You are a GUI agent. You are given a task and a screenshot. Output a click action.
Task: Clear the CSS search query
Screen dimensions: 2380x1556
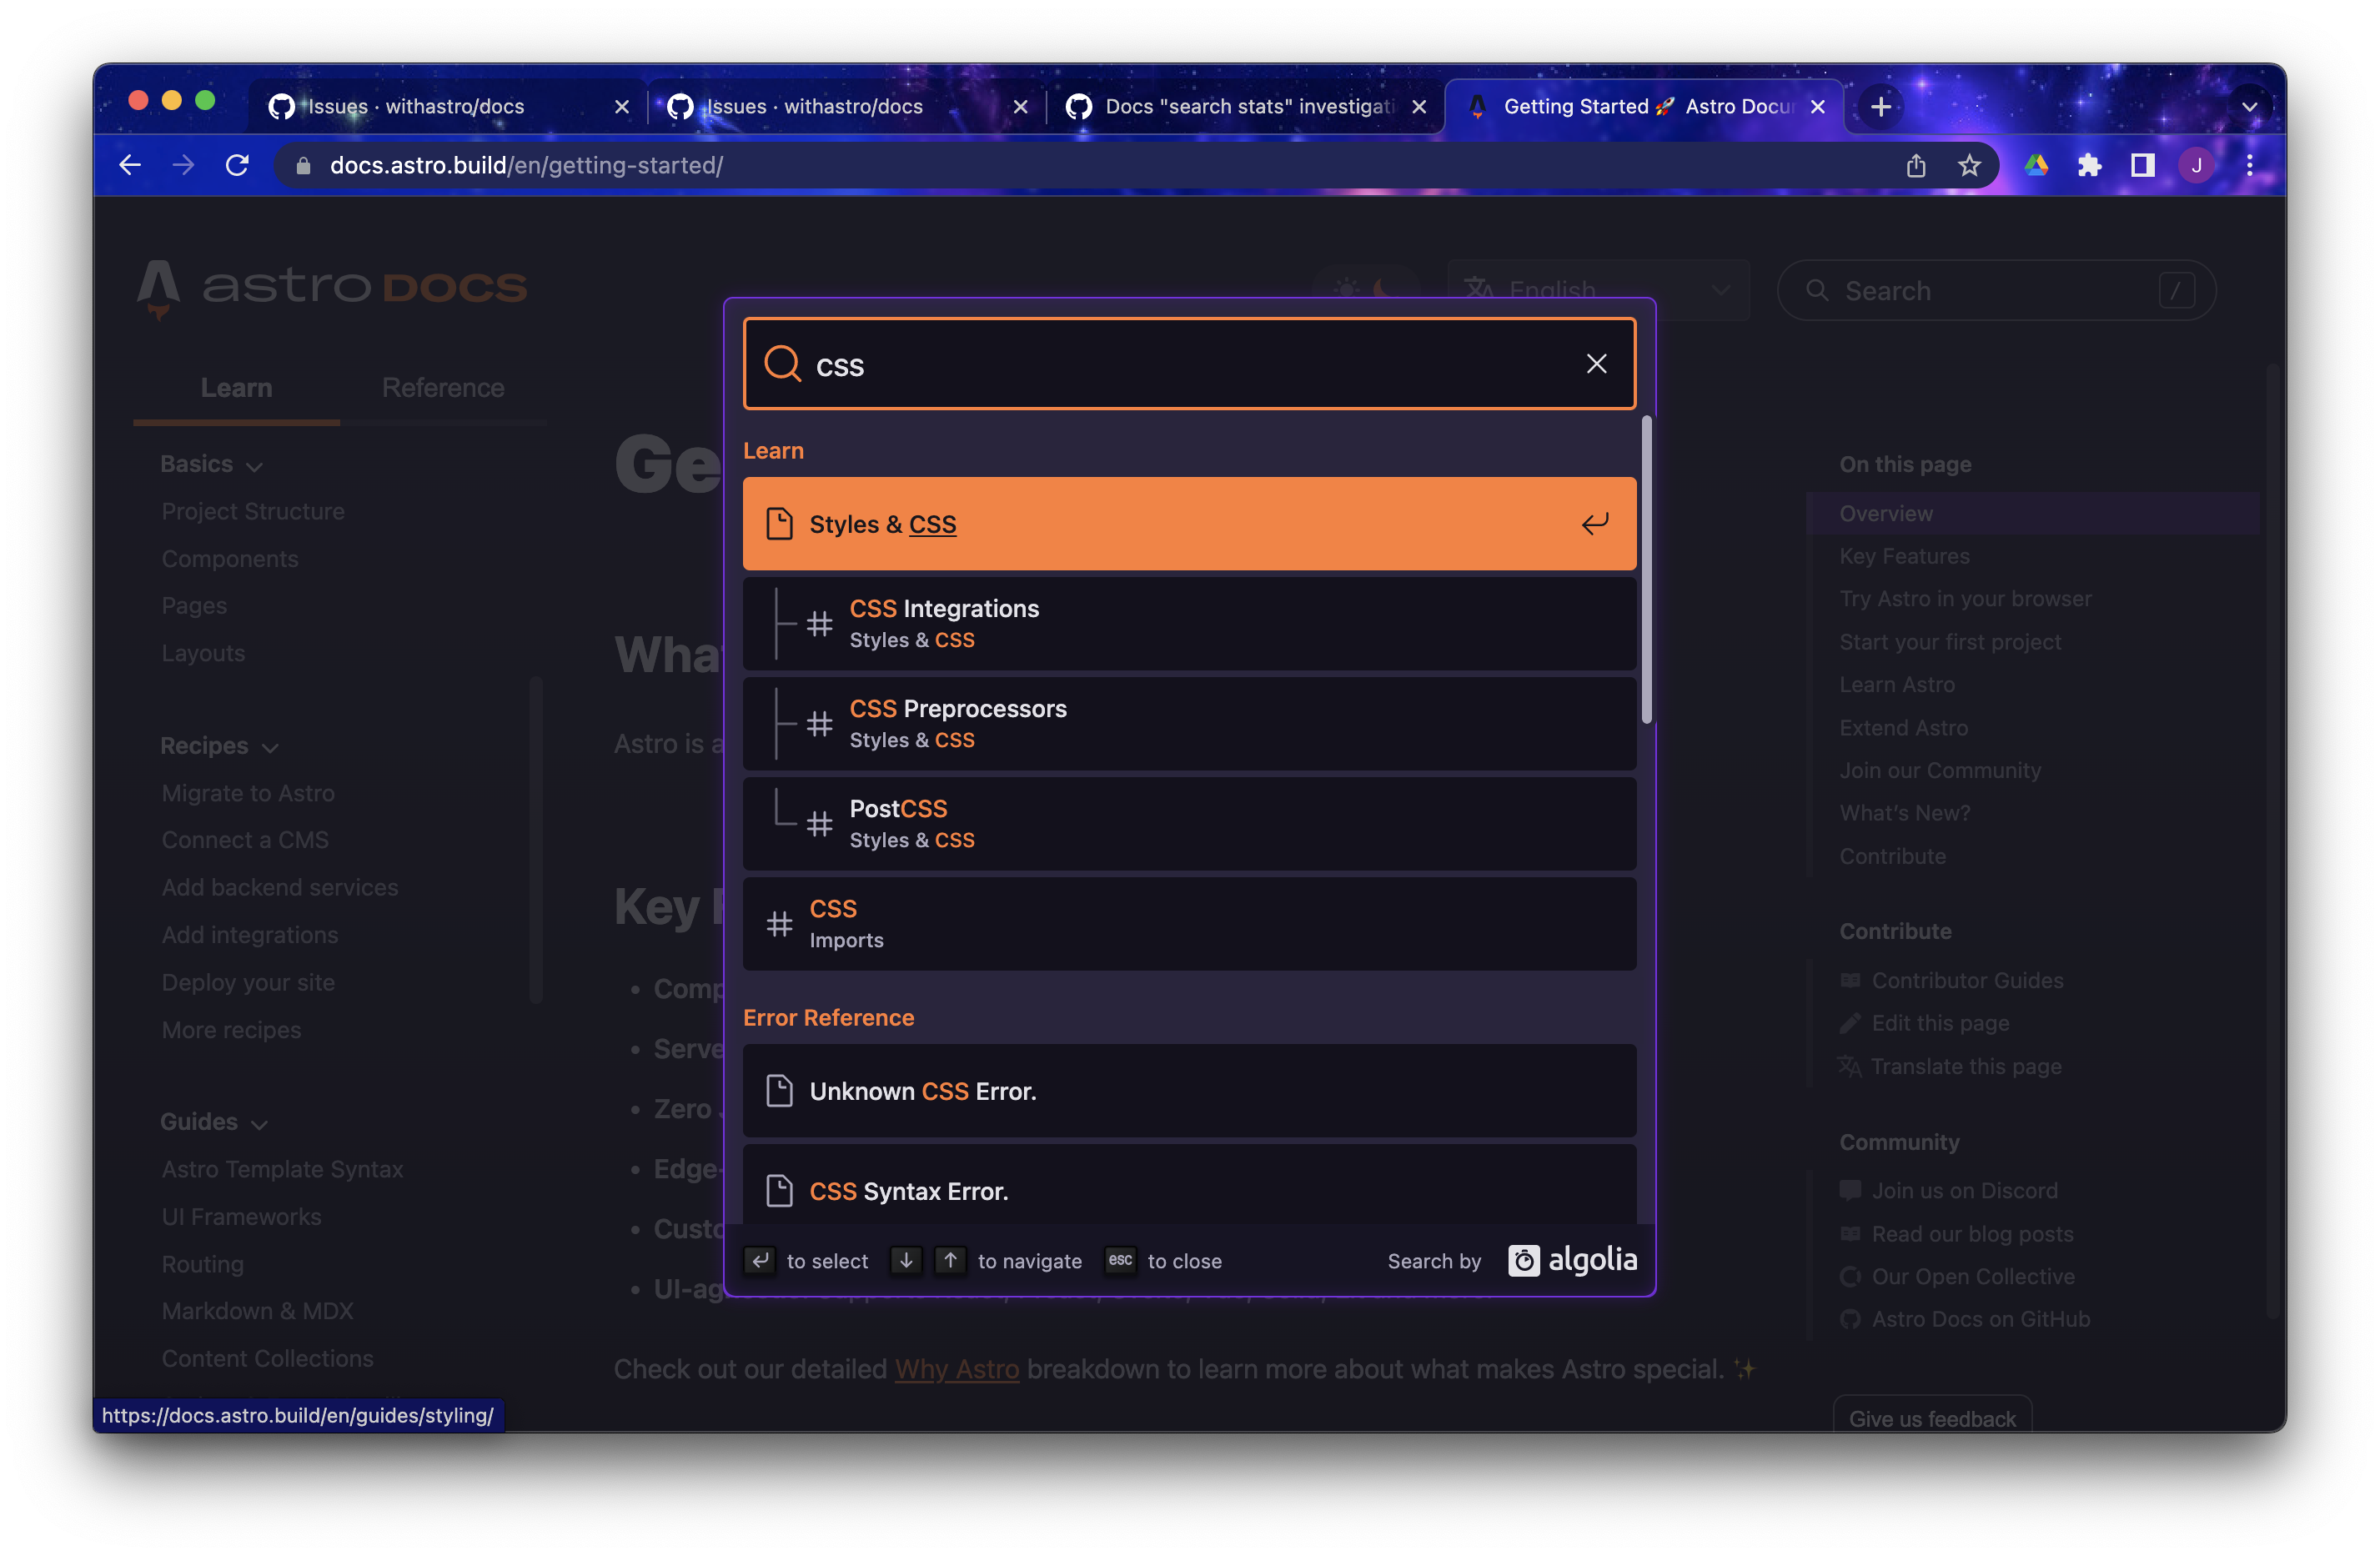tap(1596, 364)
